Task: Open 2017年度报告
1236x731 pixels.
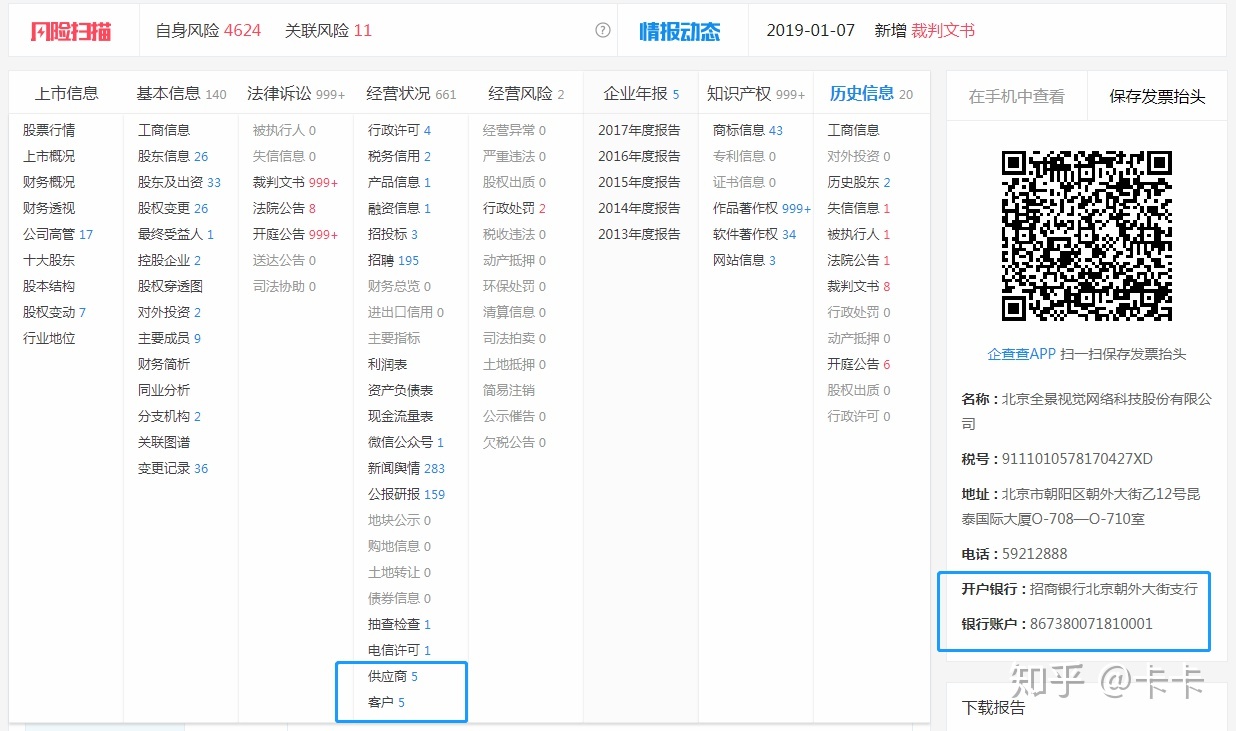Action: (x=639, y=130)
